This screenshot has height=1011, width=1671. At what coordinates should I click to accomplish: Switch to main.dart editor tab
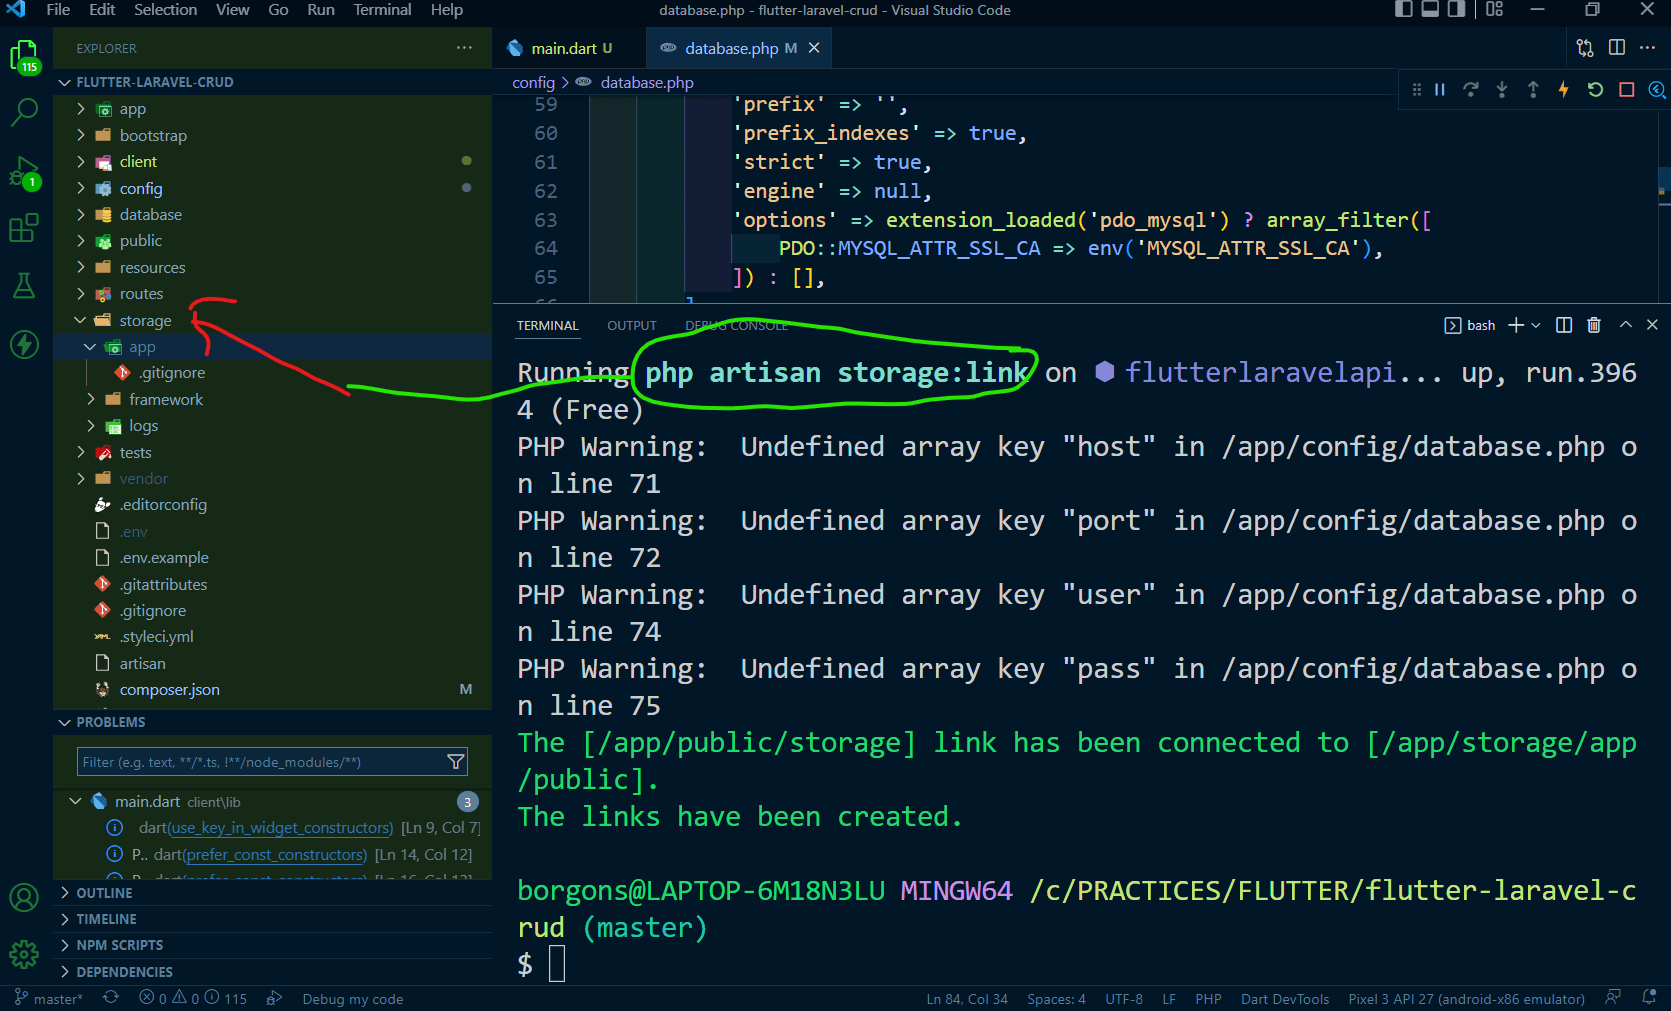[x=569, y=48]
